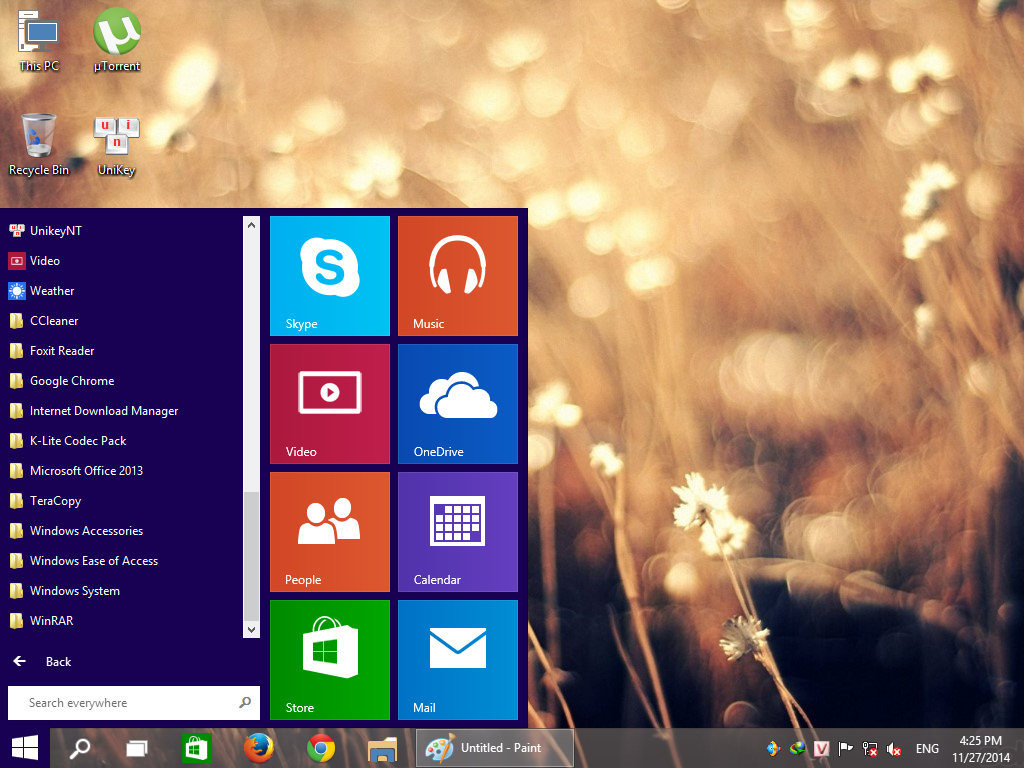
Task: Select the µTorrent desktop icon
Action: pyautogui.click(x=116, y=40)
